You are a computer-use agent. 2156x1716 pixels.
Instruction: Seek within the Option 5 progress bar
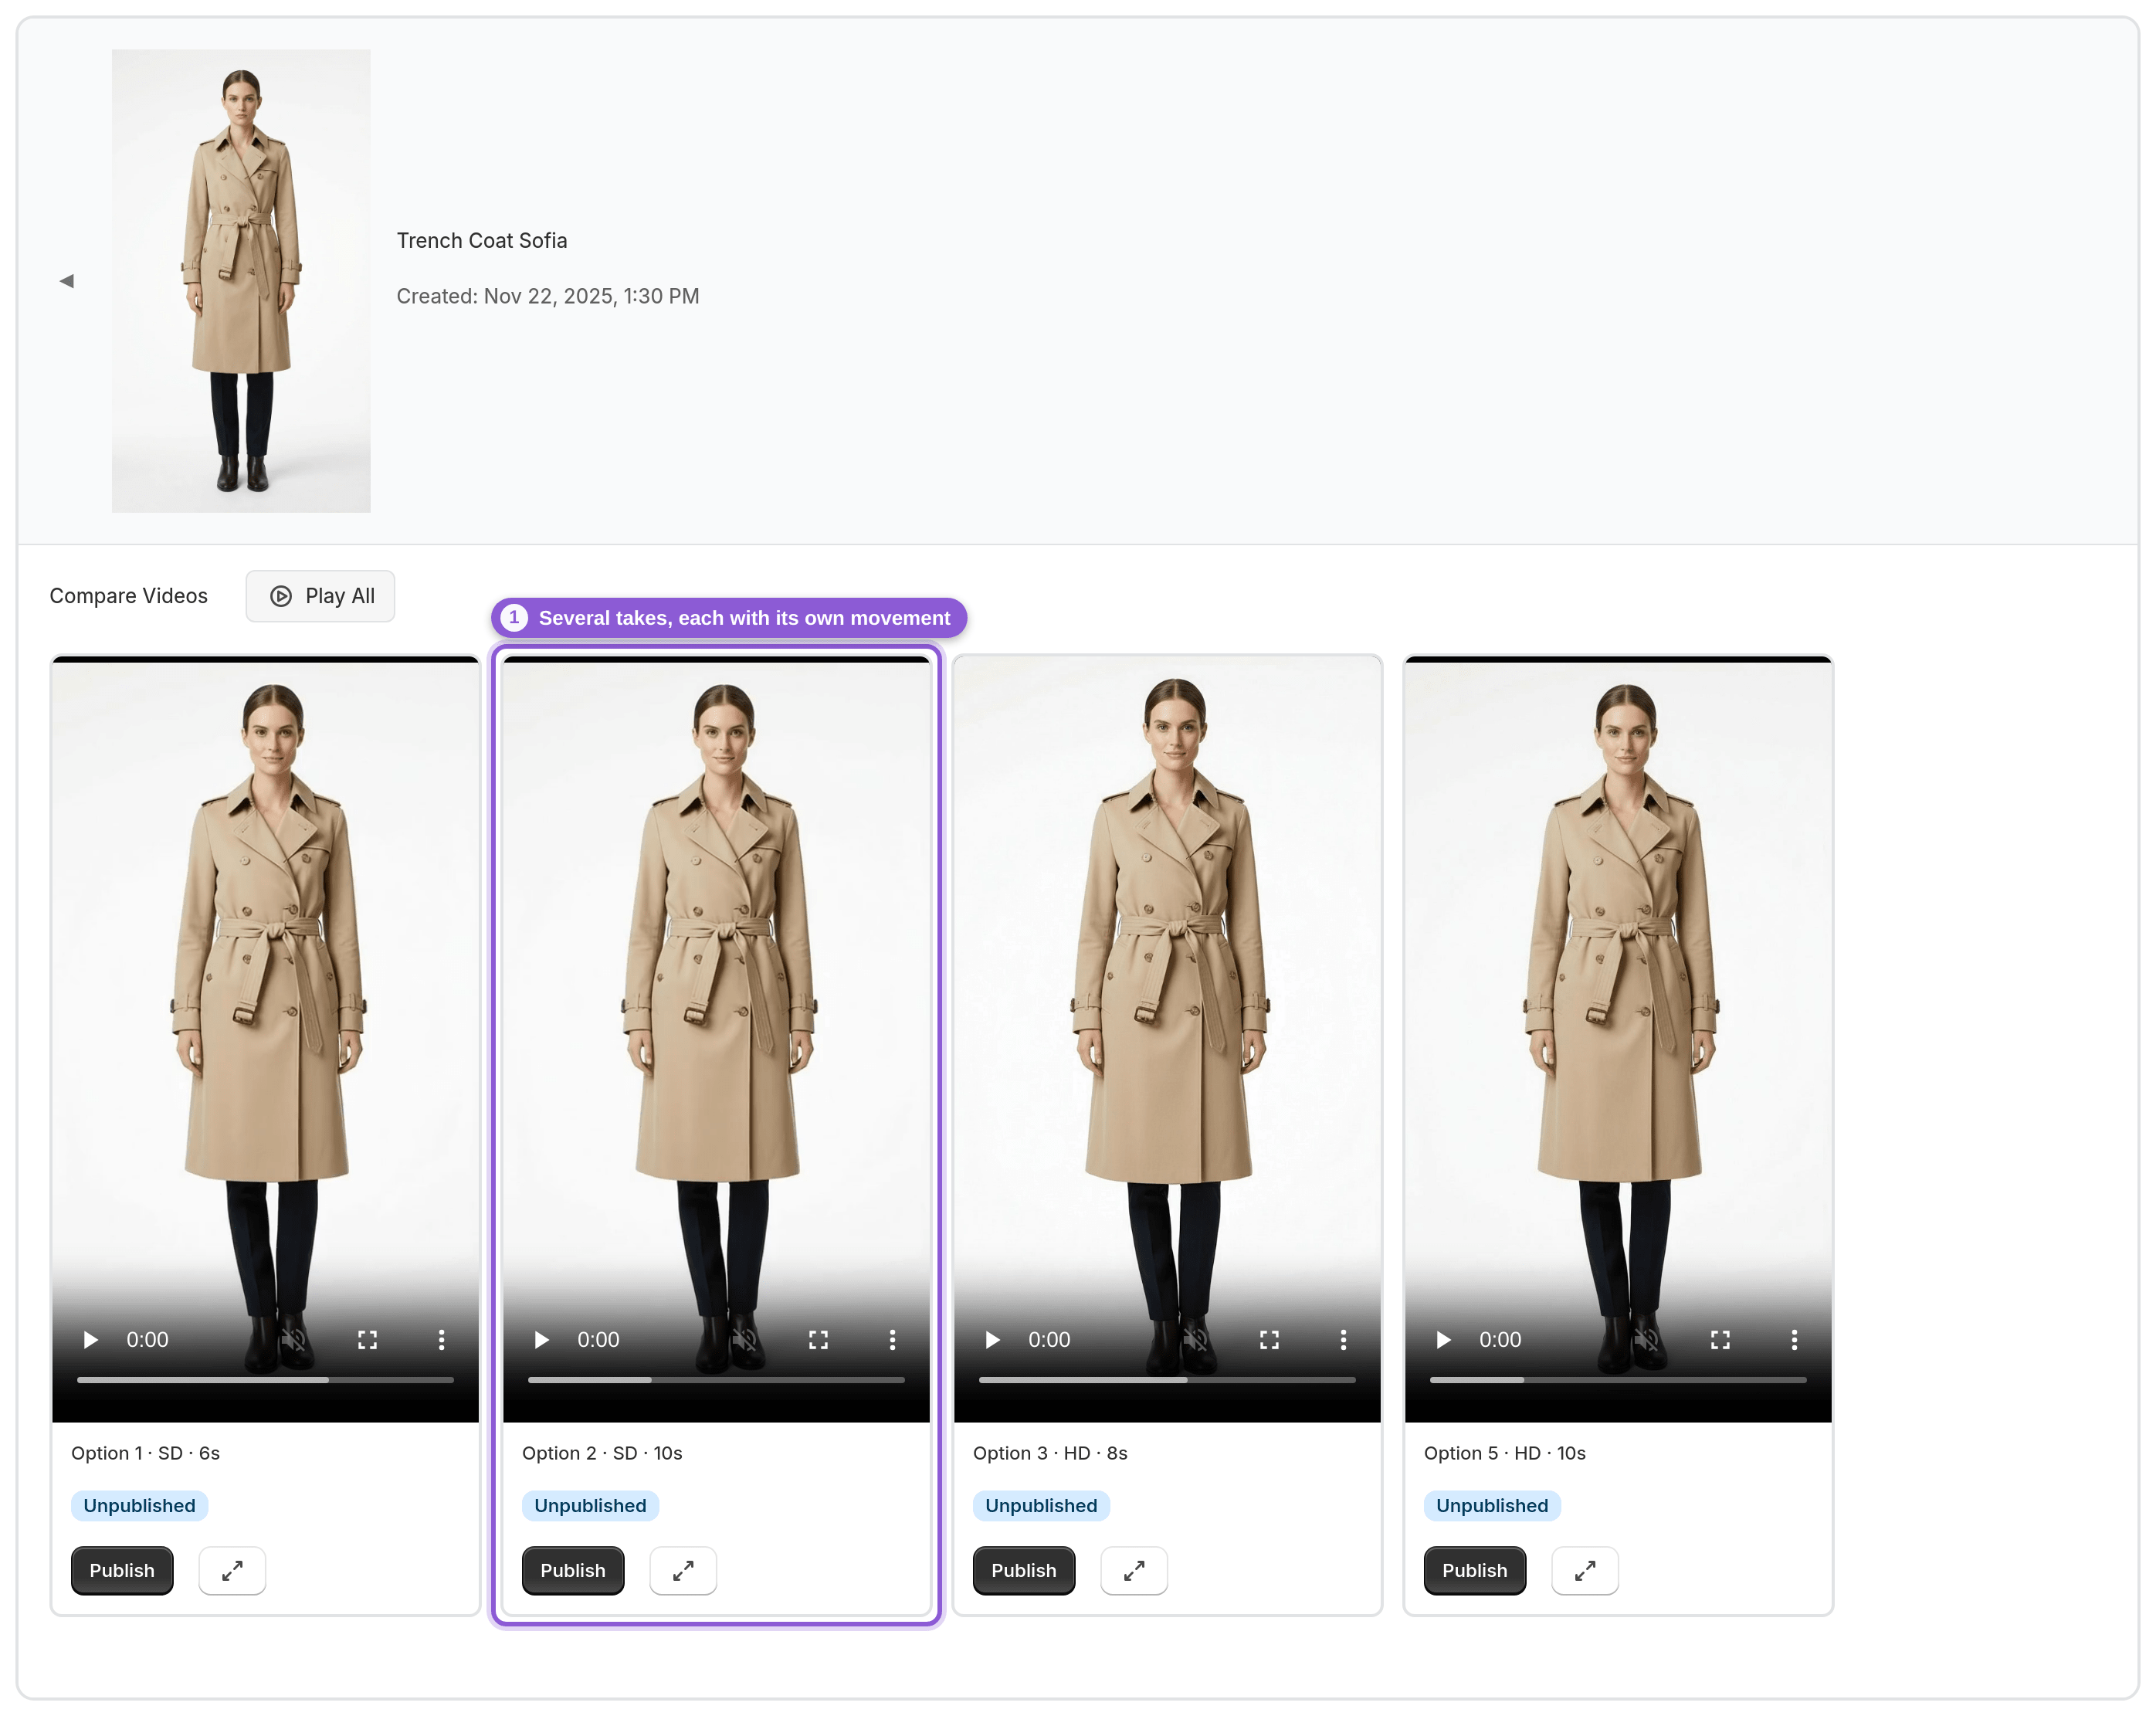click(1618, 1380)
